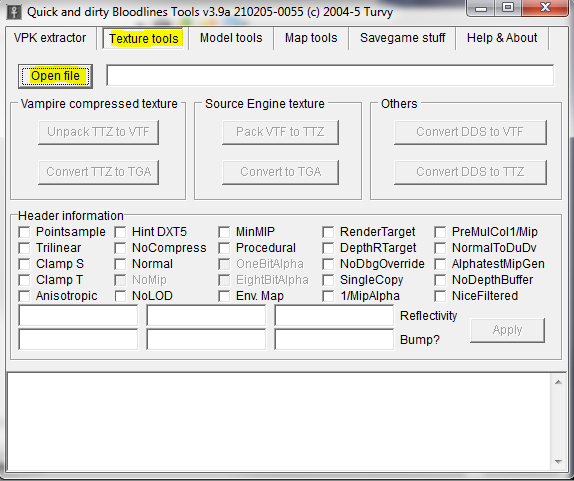The width and height of the screenshot is (574, 481).
Task: Check the AlphatestMipGen option
Action: [440, 264]
